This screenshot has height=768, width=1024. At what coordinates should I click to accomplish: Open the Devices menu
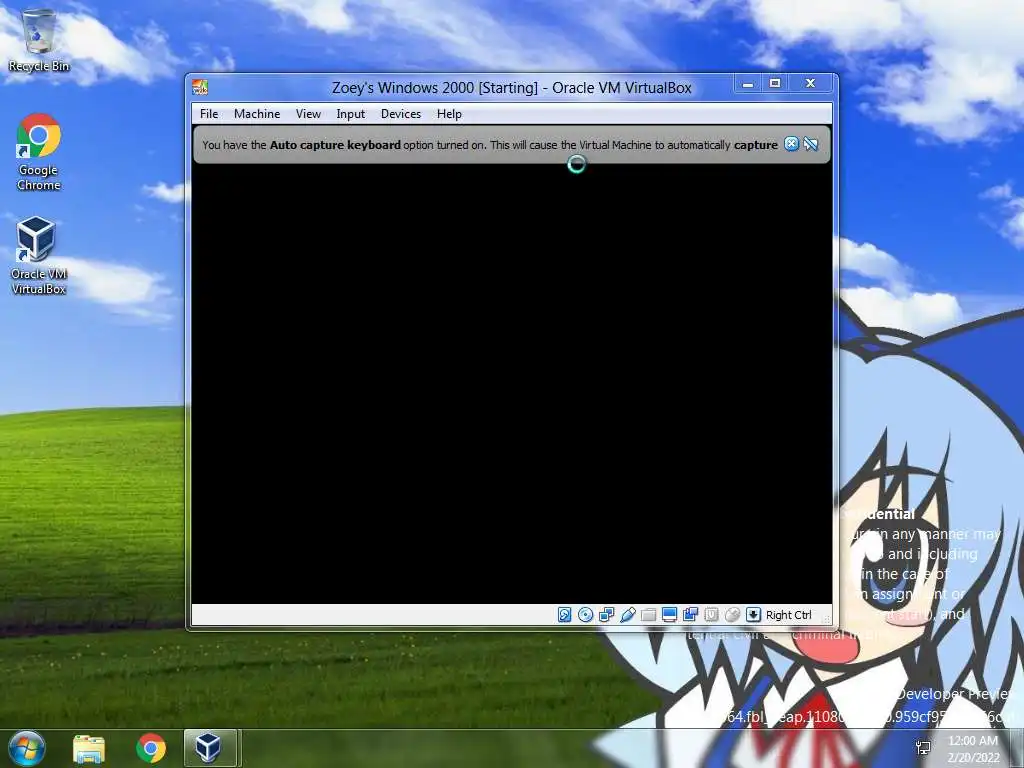click(400, 114)
